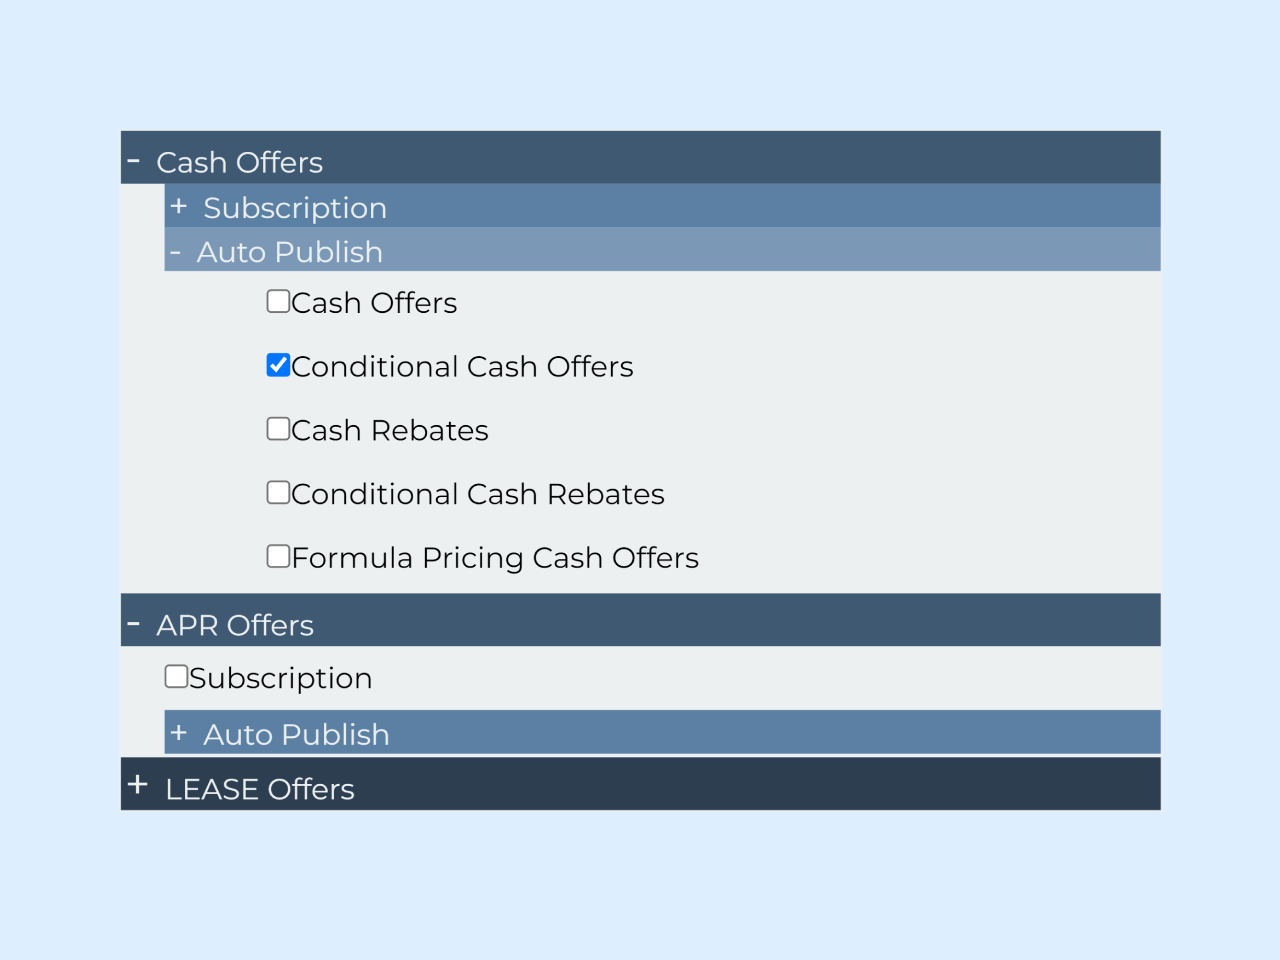Enable Formula Pricing Cash Offers
Image resolution: width=1280 pixels, height=960 pixels.
(278, 556)
